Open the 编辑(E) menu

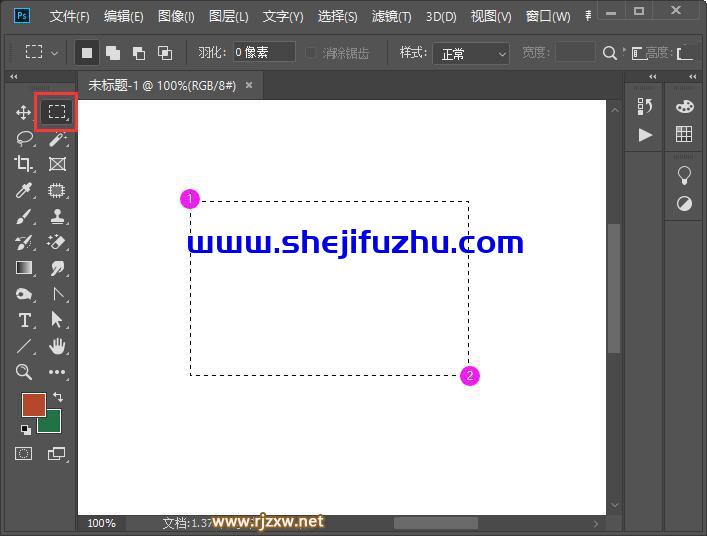pos(124,17)
